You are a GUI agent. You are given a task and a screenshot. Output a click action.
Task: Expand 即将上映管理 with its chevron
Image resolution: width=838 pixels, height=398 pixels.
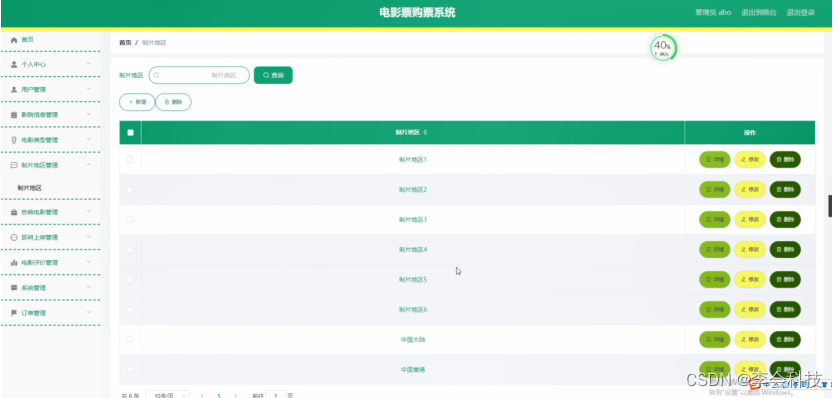(x=89, y=237)
